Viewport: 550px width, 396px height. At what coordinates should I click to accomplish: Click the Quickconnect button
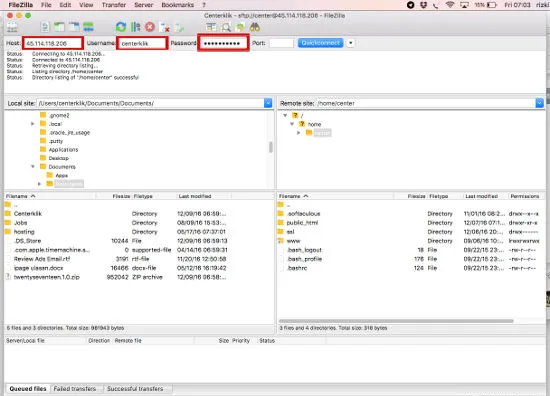click(321, 43)
